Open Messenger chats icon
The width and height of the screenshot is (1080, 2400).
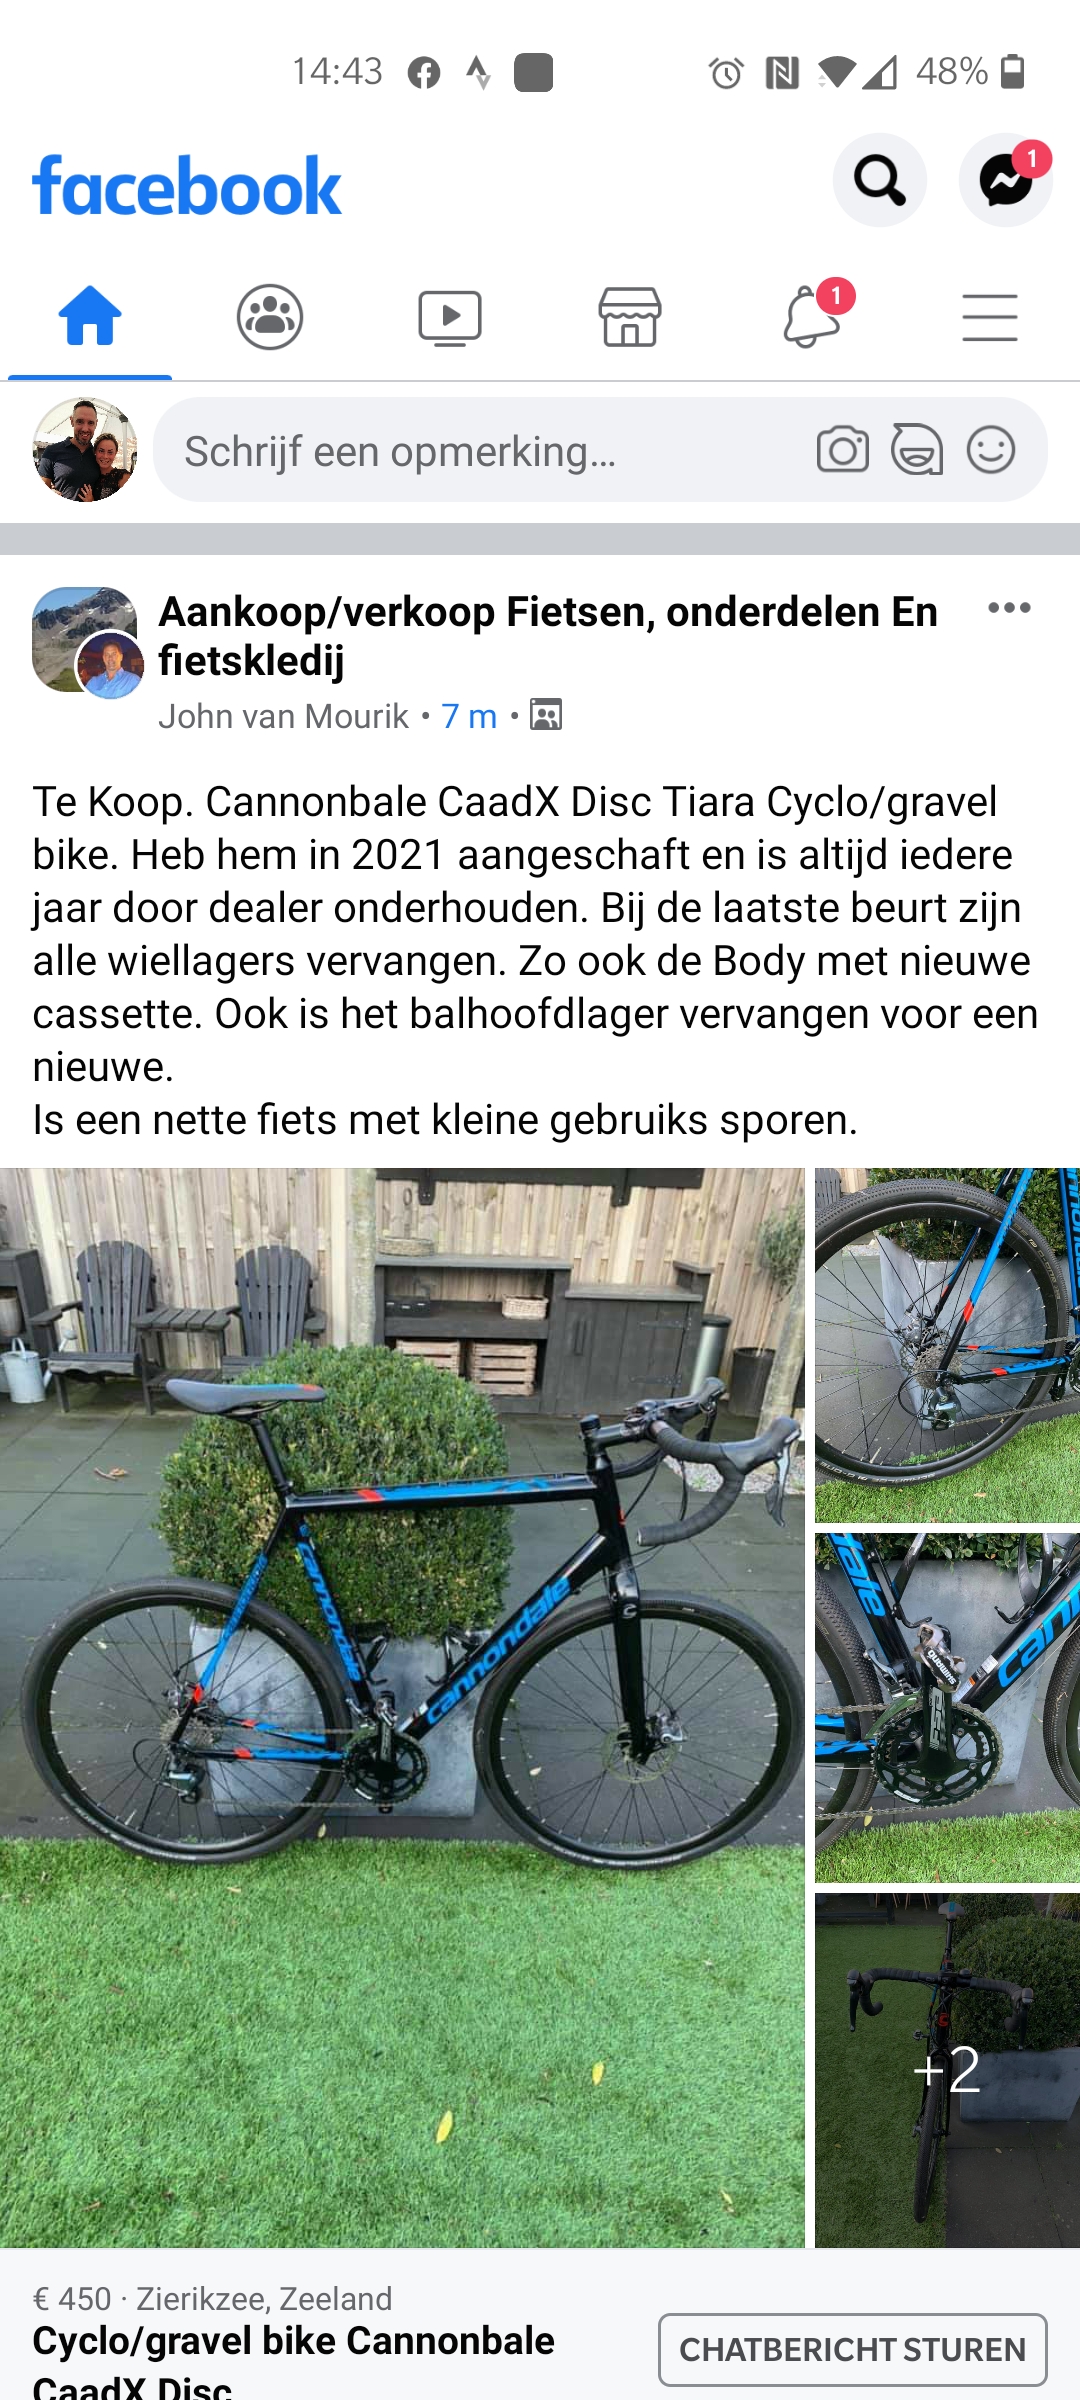coord(1005,180)
